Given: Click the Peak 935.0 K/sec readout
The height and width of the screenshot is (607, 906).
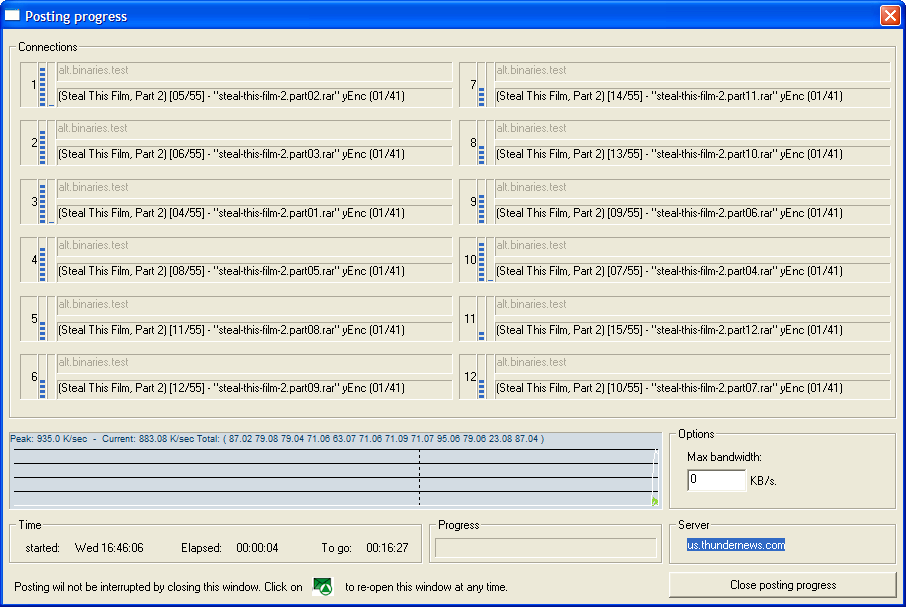Looking at the screenshot, I should click(x=49, y=439).
